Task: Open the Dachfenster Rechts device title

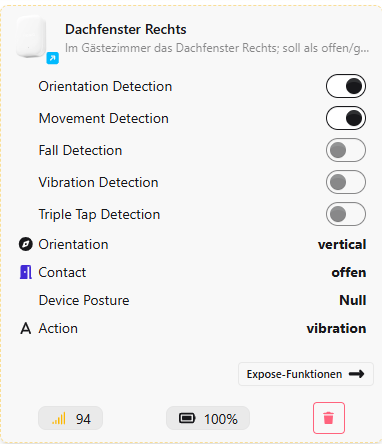Action: [x=126, y=29]
